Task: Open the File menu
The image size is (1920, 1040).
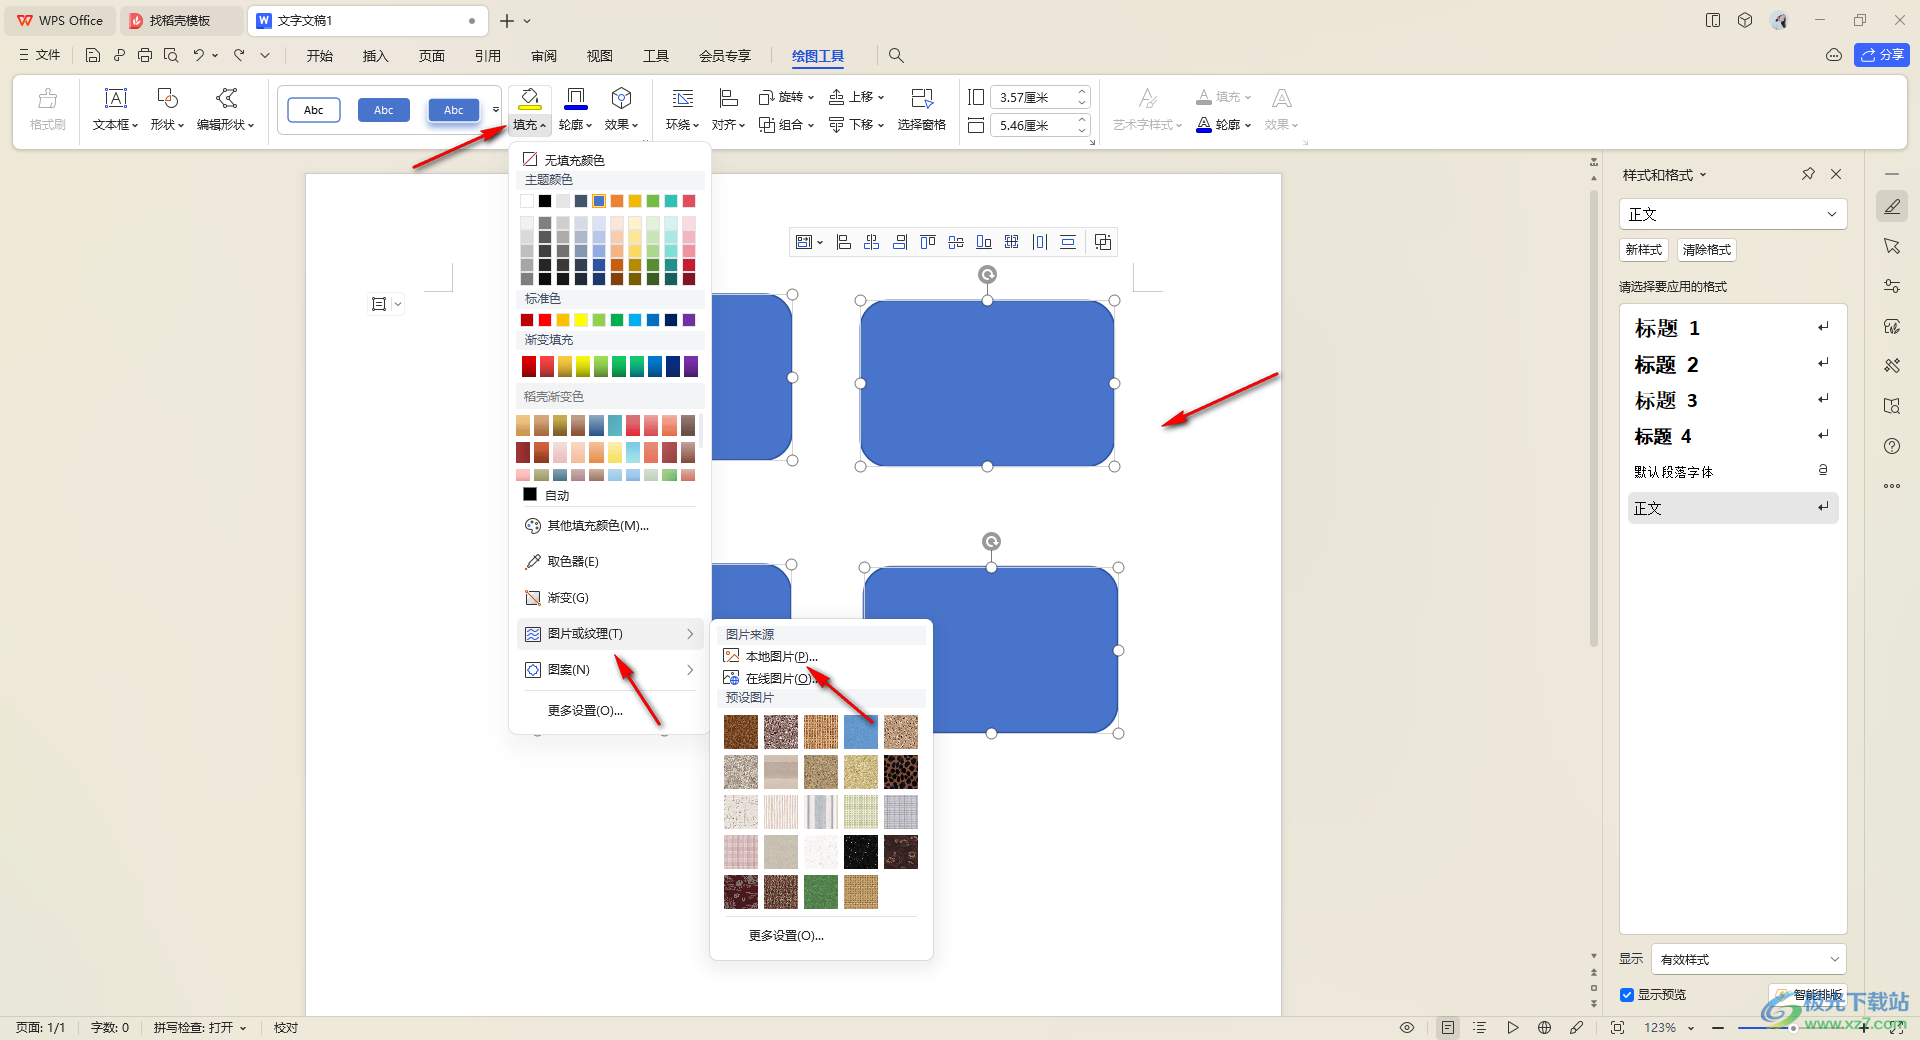Action: [40, 55]
